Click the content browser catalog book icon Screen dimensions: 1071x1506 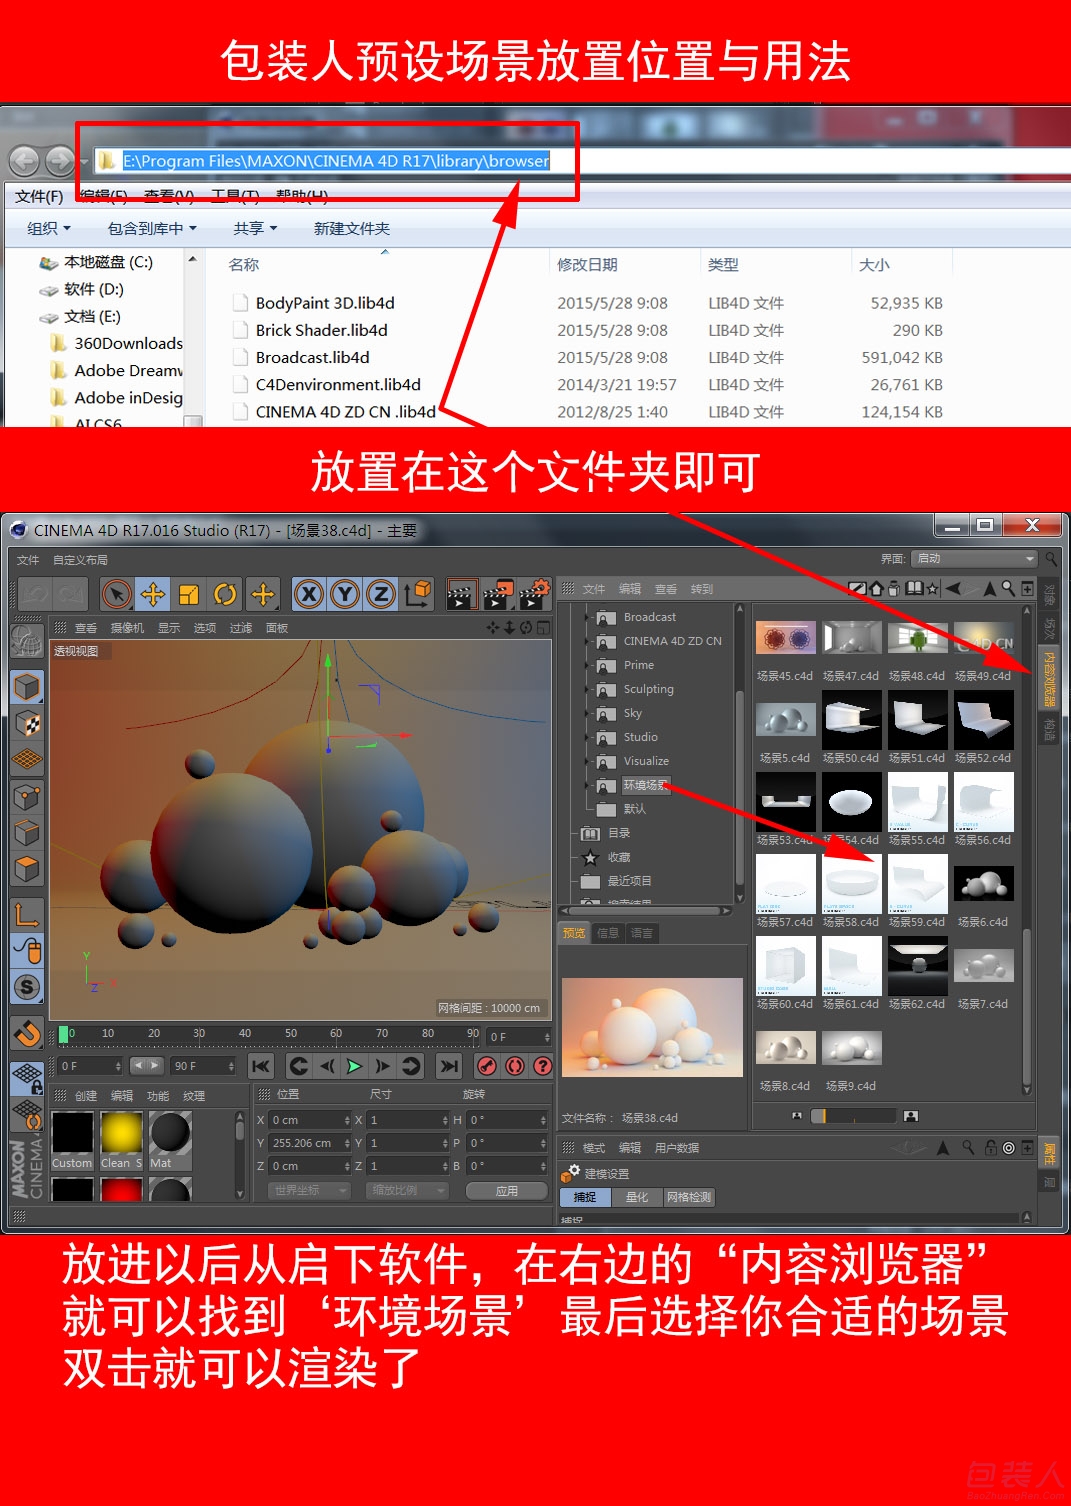coord(914,589)
